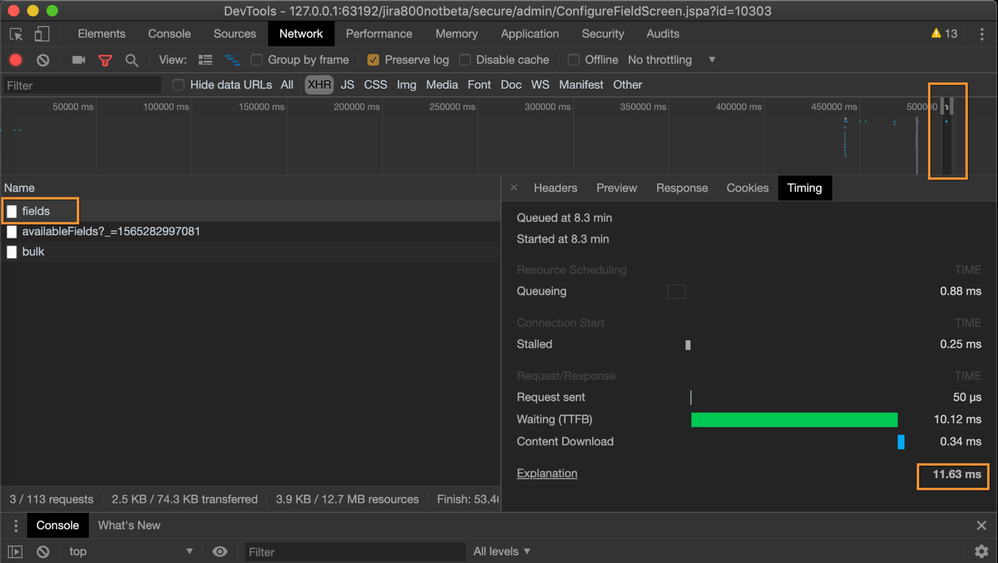Filter requests by XHR

coord(319,85)
